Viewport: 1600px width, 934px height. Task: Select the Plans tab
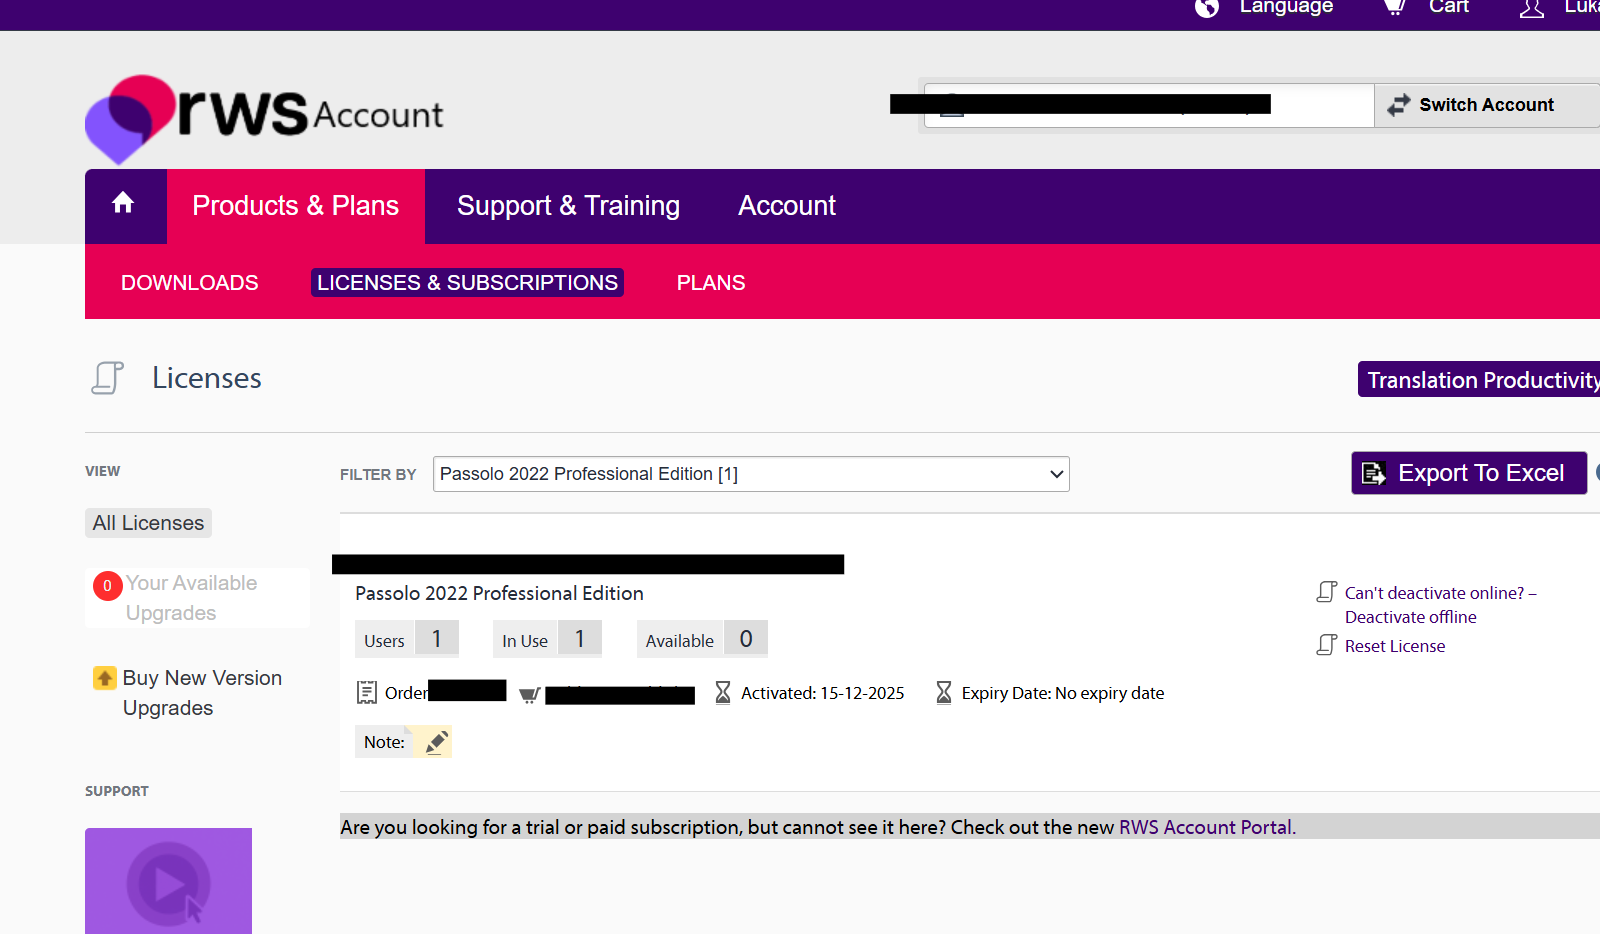point(710,282)
